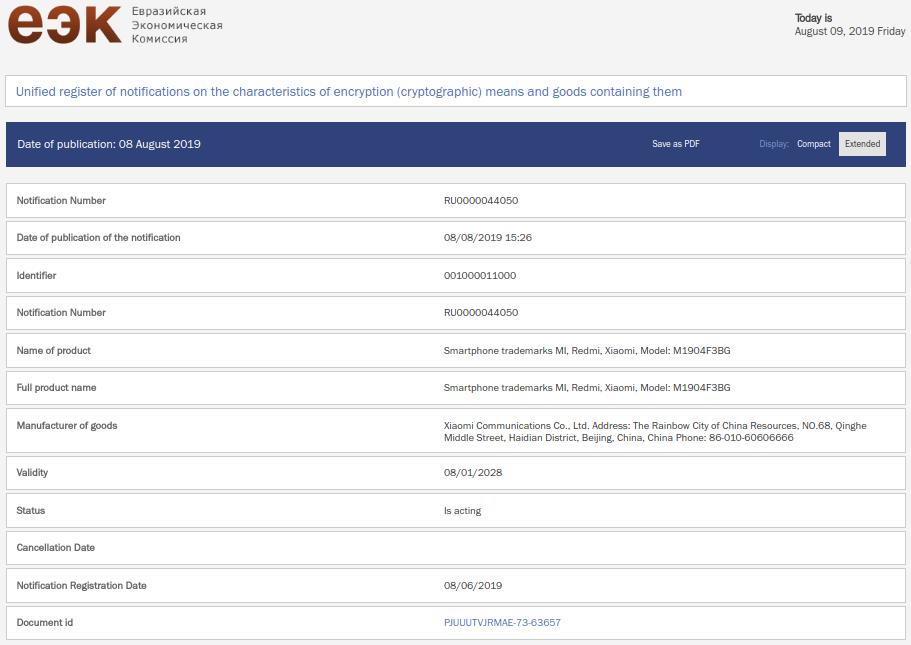Open document link PJUUUTVJRMAE-73-63657
911x645 pixels.
[x=502, y=623]
